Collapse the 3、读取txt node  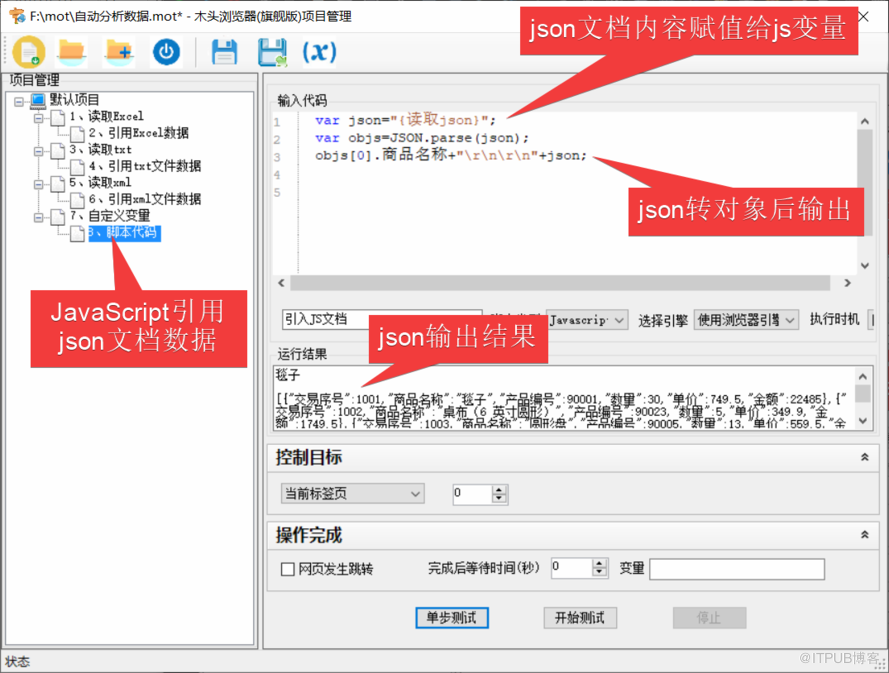click(x=39, y=151)
